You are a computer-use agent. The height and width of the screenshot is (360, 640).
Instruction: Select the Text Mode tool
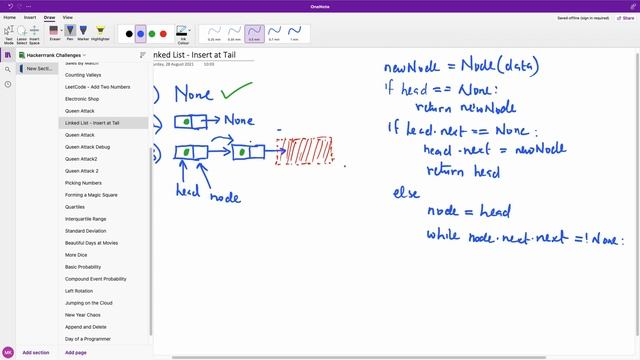[9, 35]
